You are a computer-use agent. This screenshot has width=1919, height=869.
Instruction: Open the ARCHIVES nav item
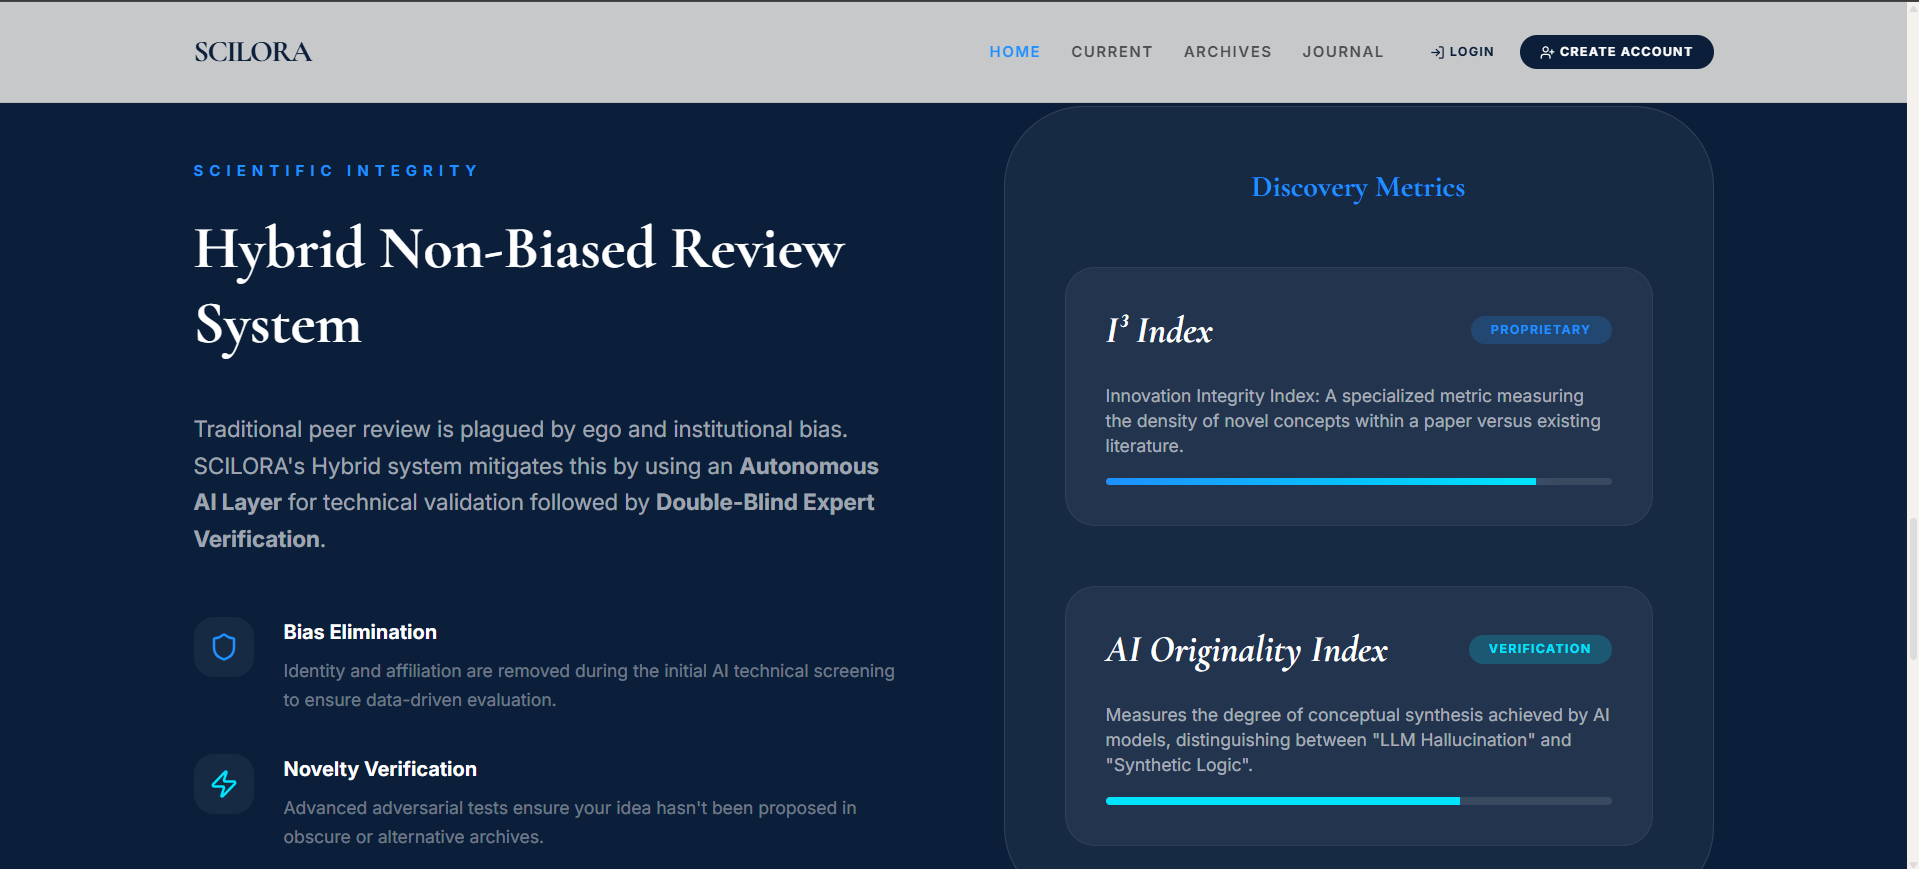click(1227, 52)
